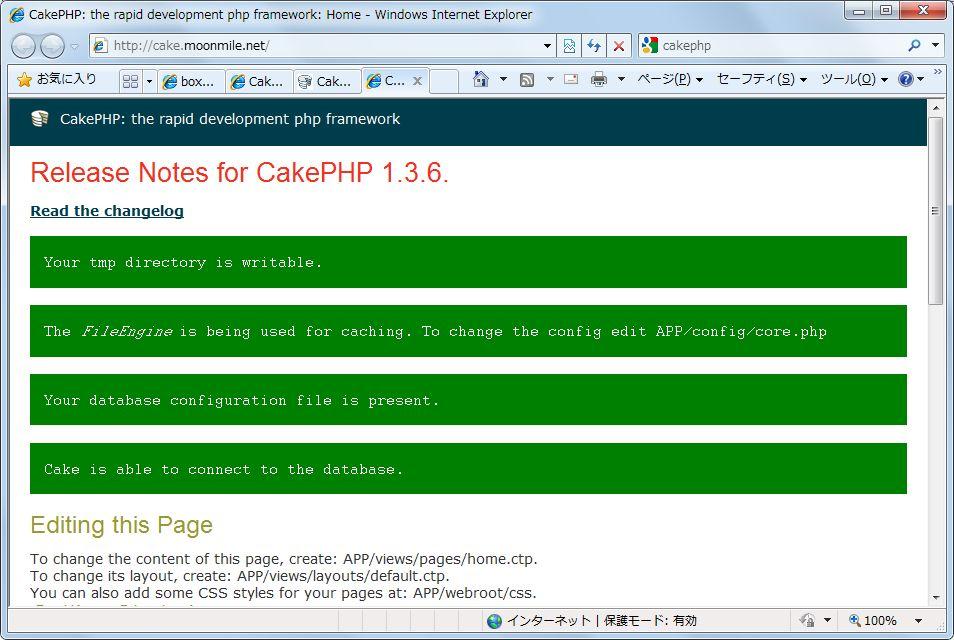954x640 pixels.
Task: Toggle Compatibility View icon in address bar
Action: 569,46
